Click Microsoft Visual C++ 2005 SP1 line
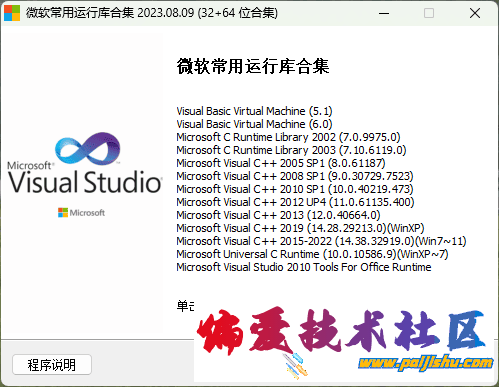499x387 pixels. point(281,163)
